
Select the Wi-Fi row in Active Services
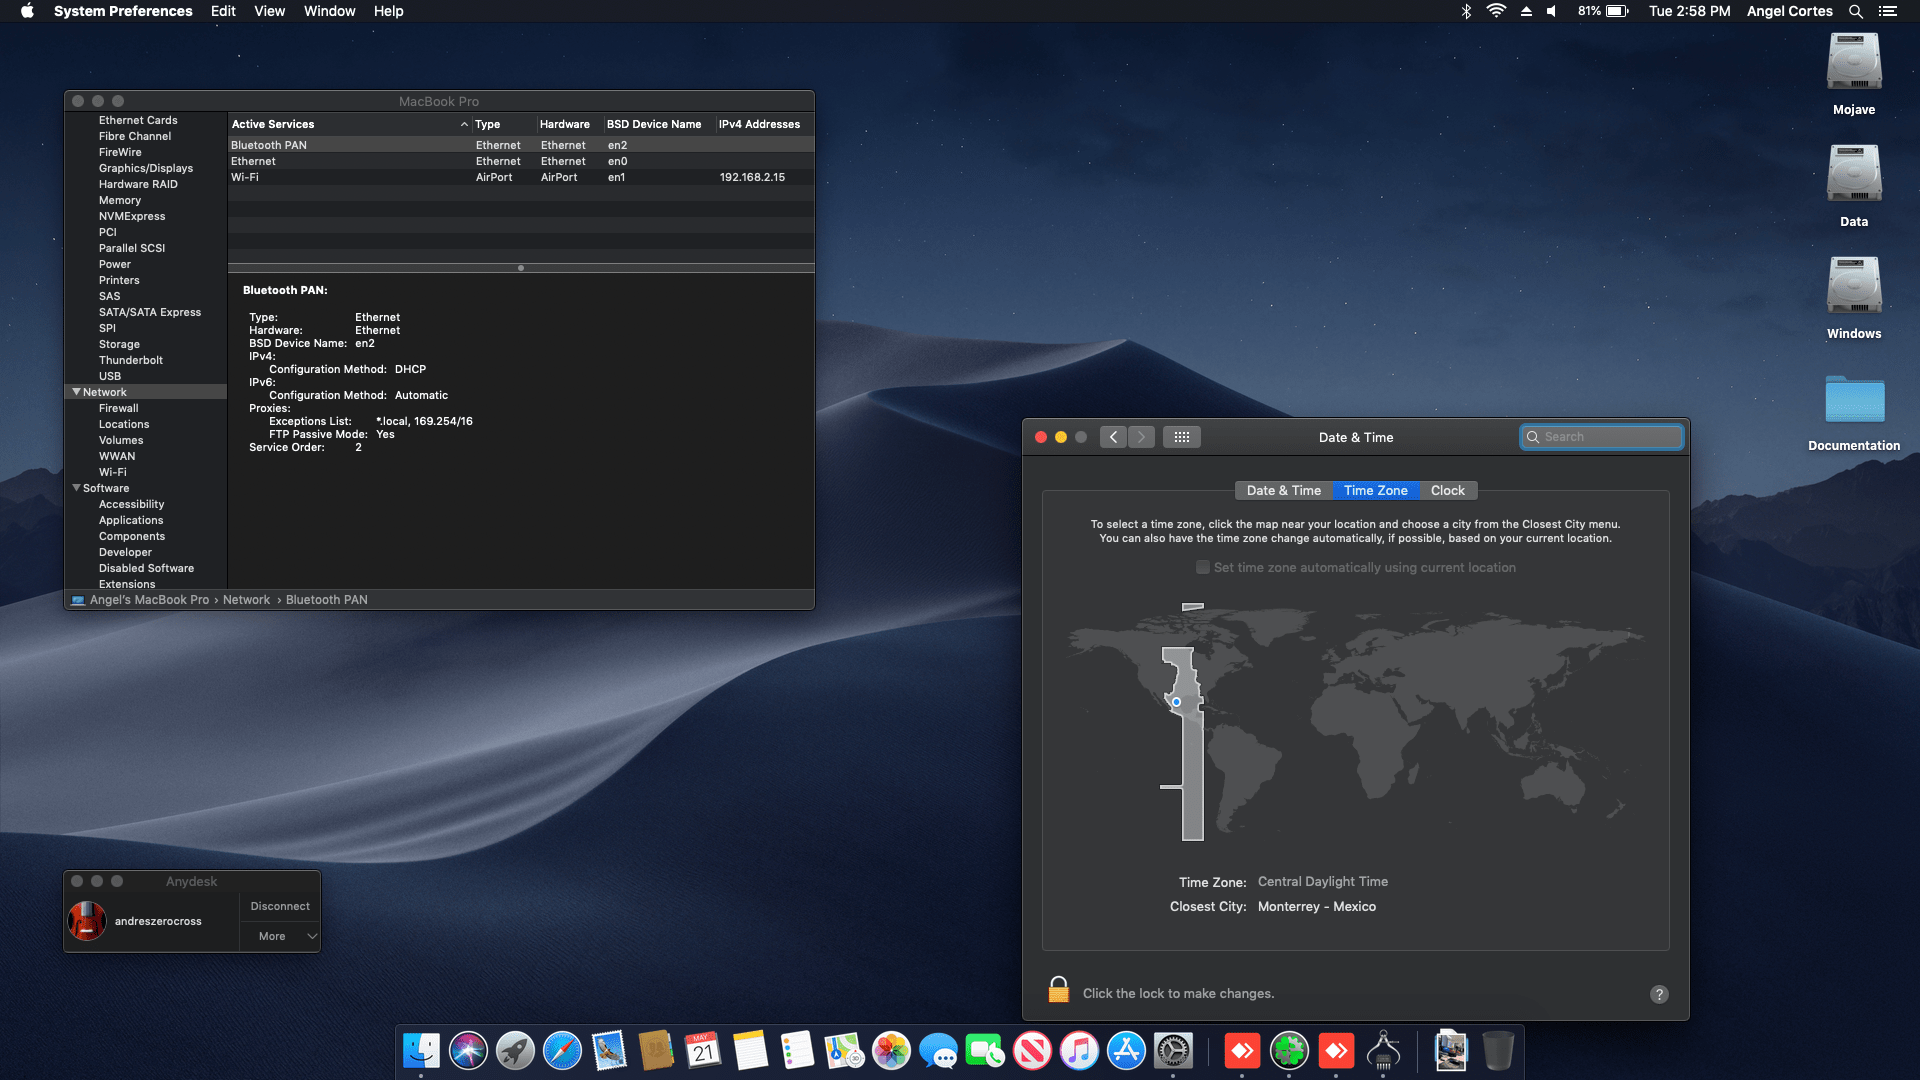pos(521,177)
